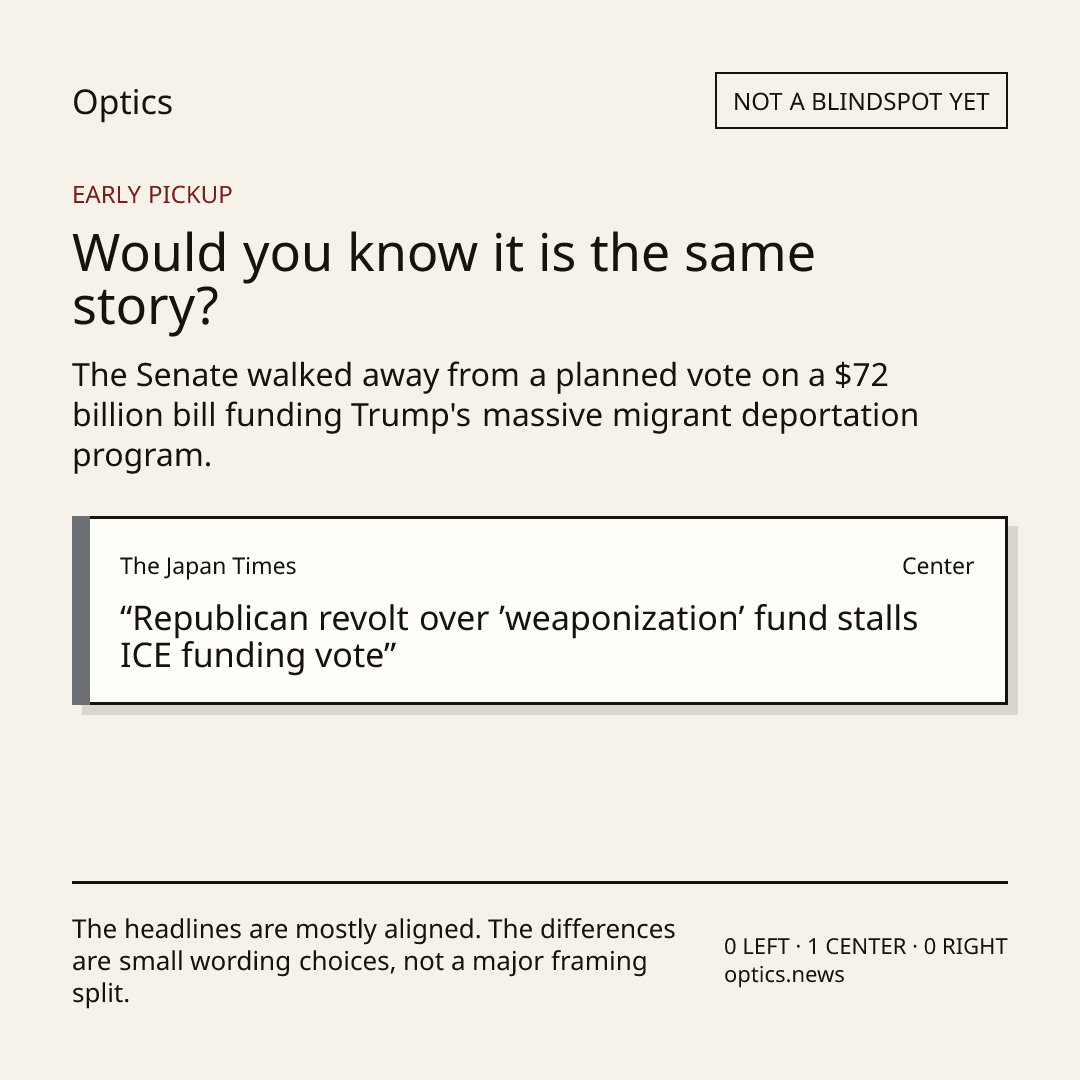The height and width of the screenshot is (1080, 1080).
Task: Click the horizontal divider line above footer
Action: 540,882
